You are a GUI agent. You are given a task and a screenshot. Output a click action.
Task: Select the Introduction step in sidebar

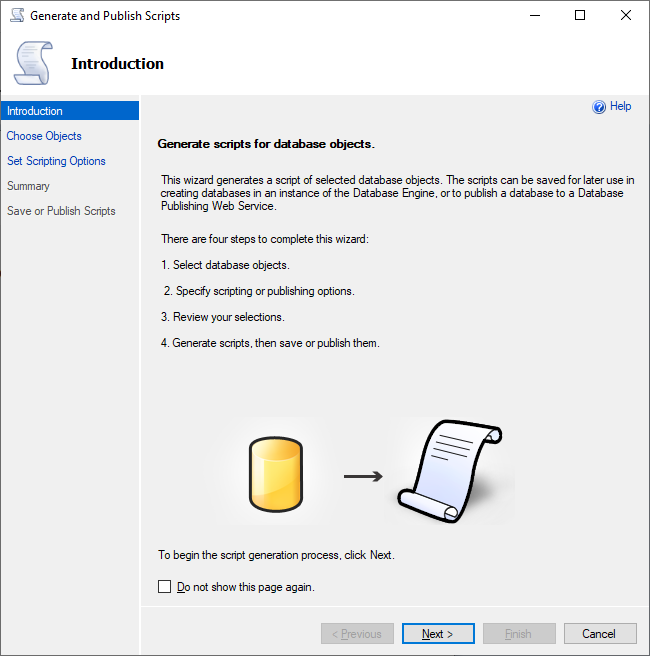click(x=35, y=111)
